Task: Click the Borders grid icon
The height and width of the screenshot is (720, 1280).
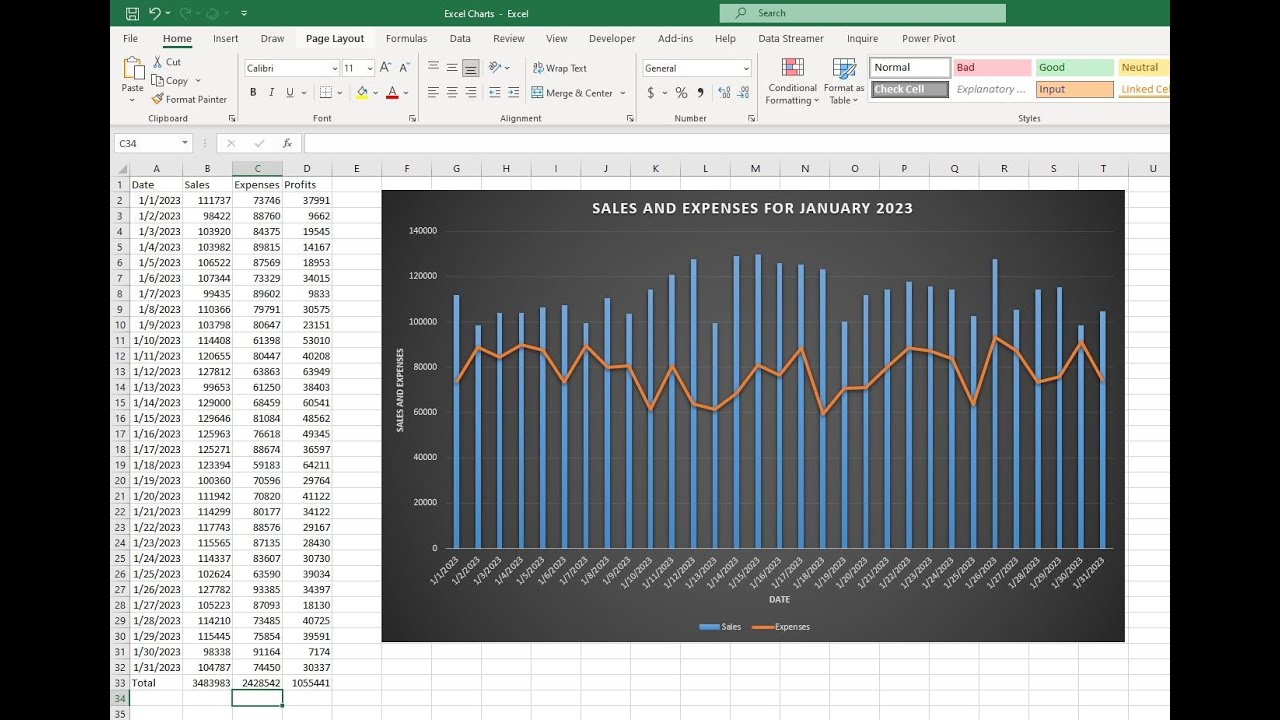Action: (326, 92)
